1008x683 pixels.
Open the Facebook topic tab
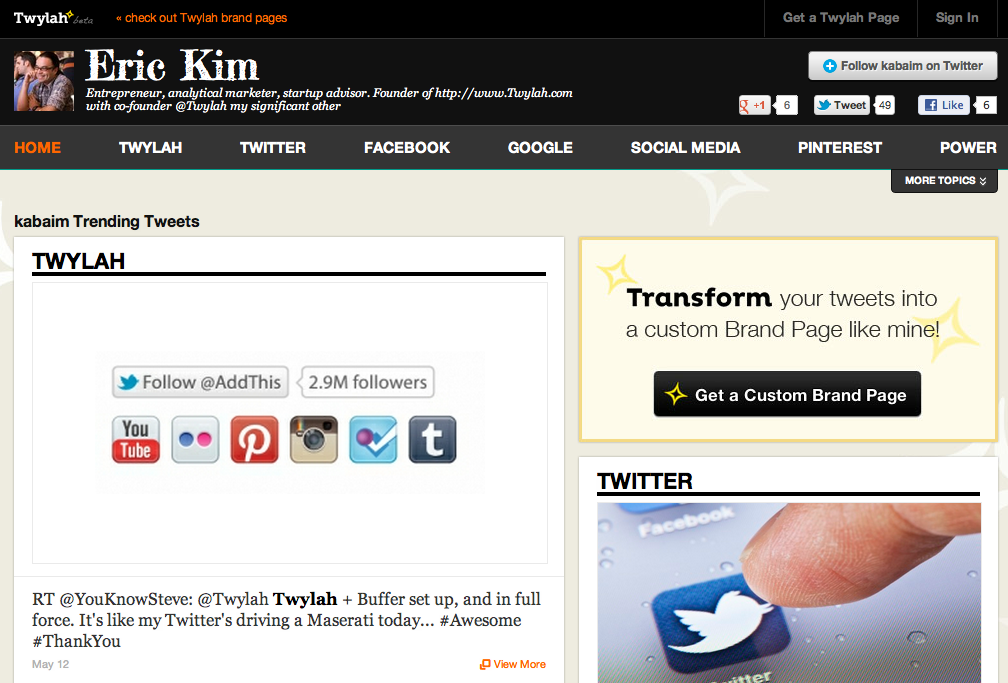coord(407,148)
